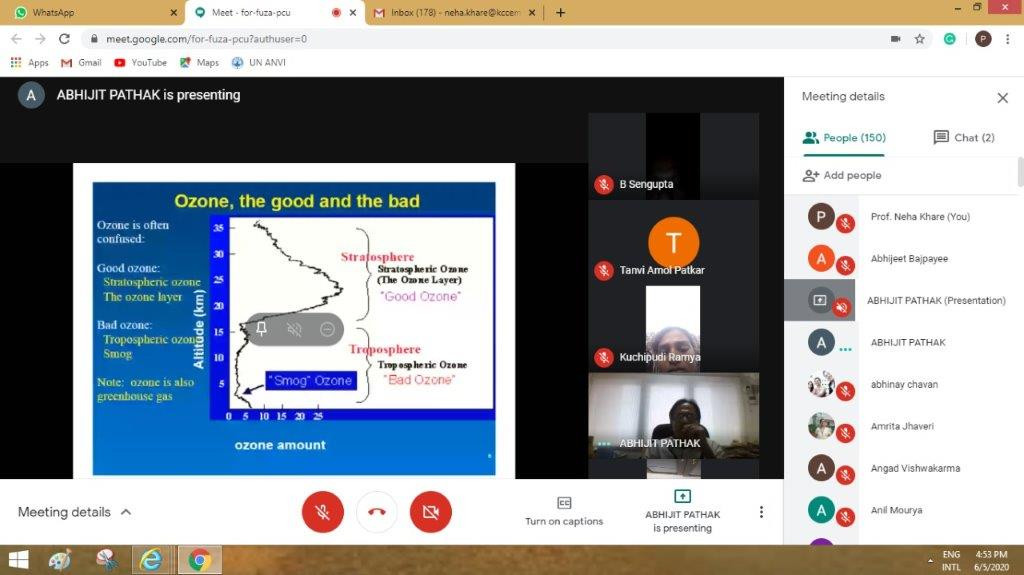Reload the Google Meet page
The image size is (1024, 575).
click(65, 39)
